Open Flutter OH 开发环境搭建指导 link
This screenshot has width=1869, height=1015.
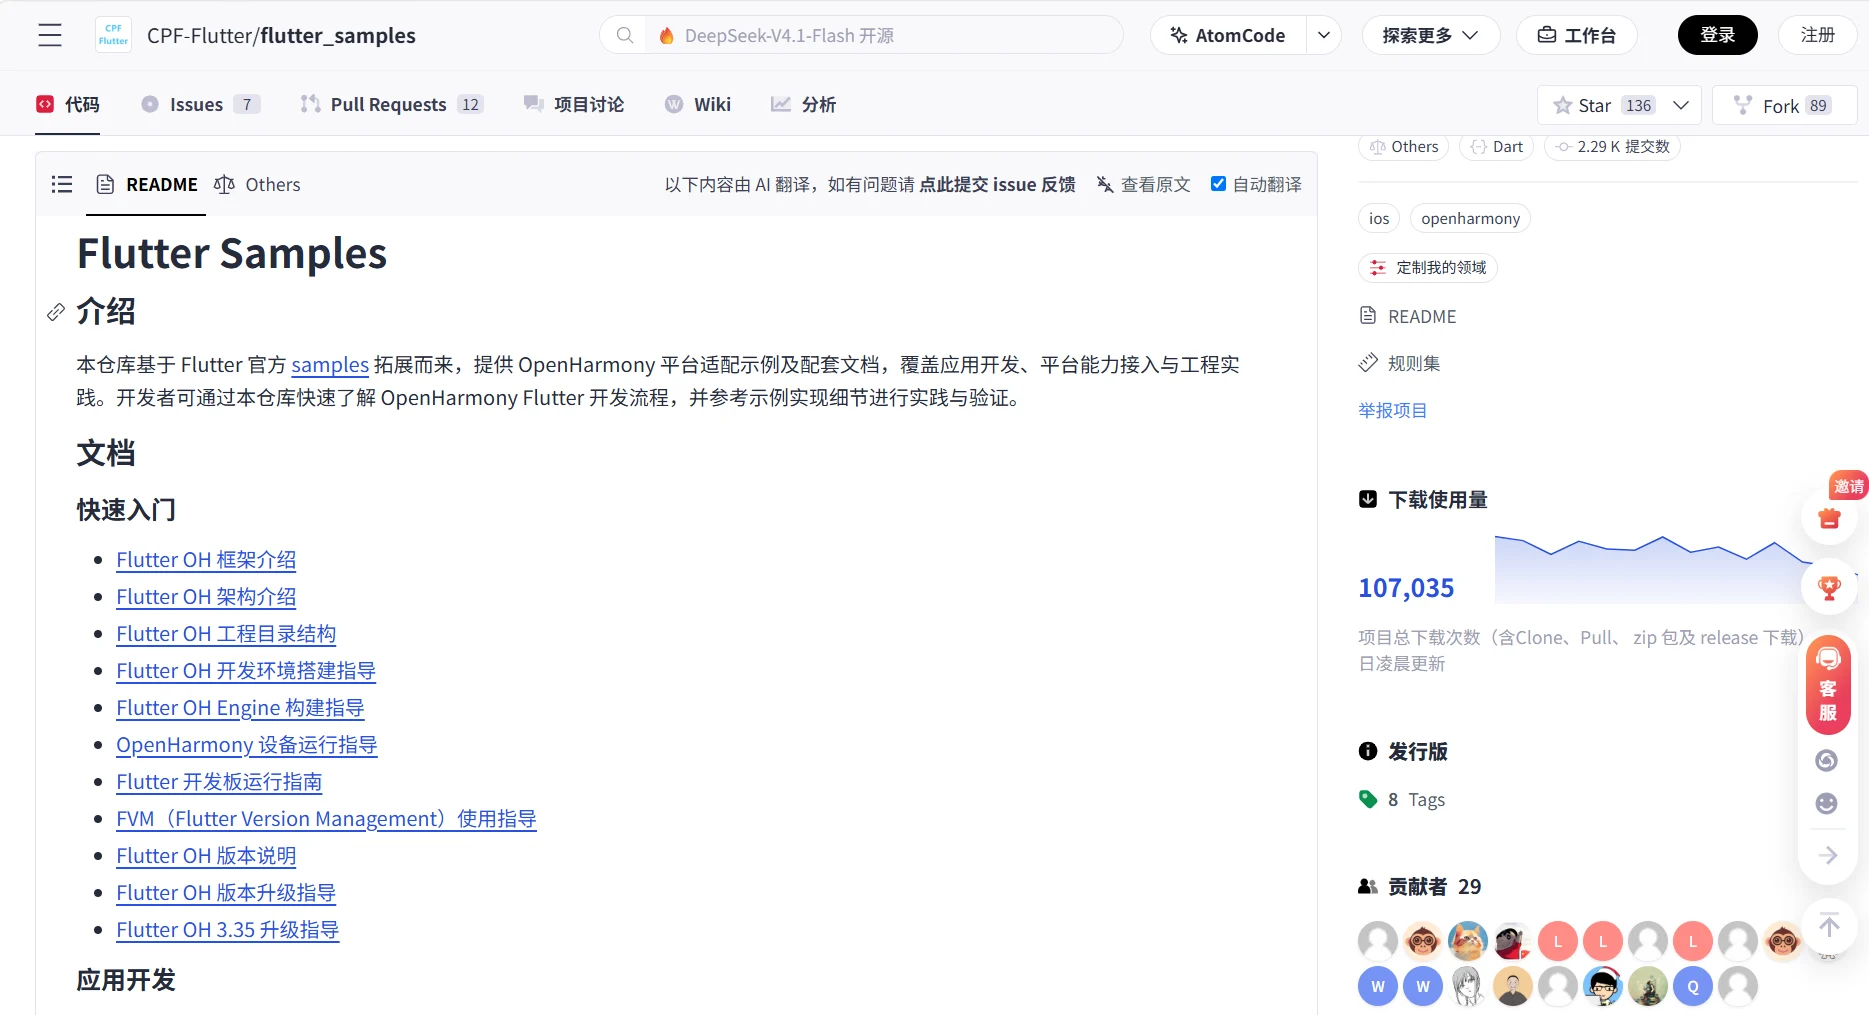pyautogui.click(x=246, y=671)
